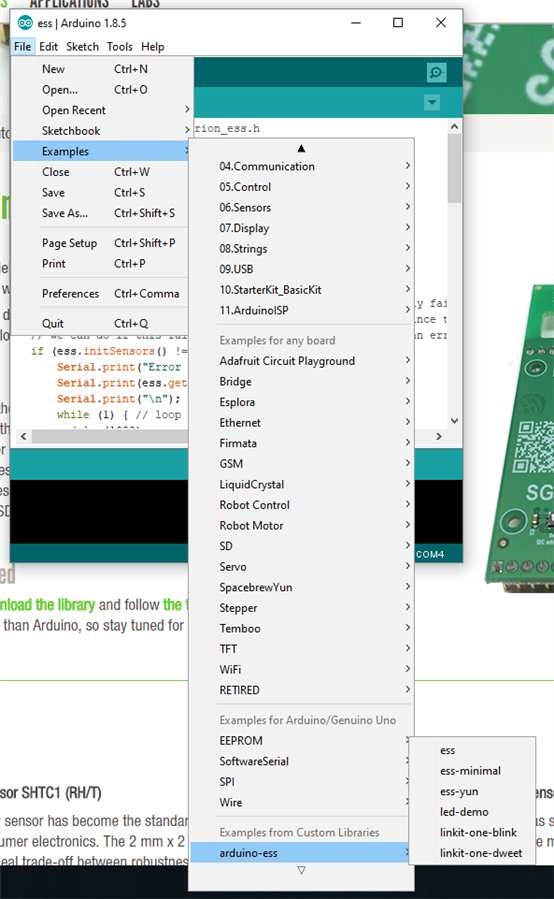Choose Open... from the File menu

tap(102, 89)
